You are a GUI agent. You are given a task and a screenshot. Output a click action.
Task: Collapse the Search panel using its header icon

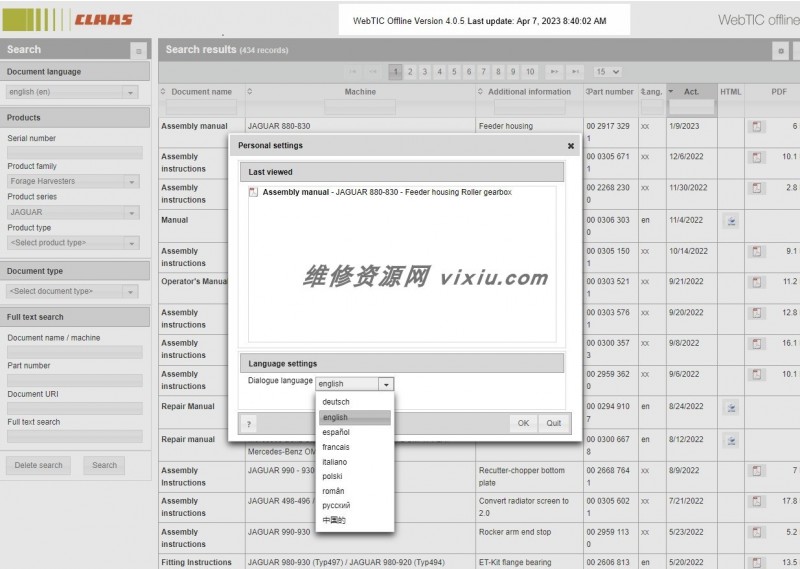click(138, 50)
